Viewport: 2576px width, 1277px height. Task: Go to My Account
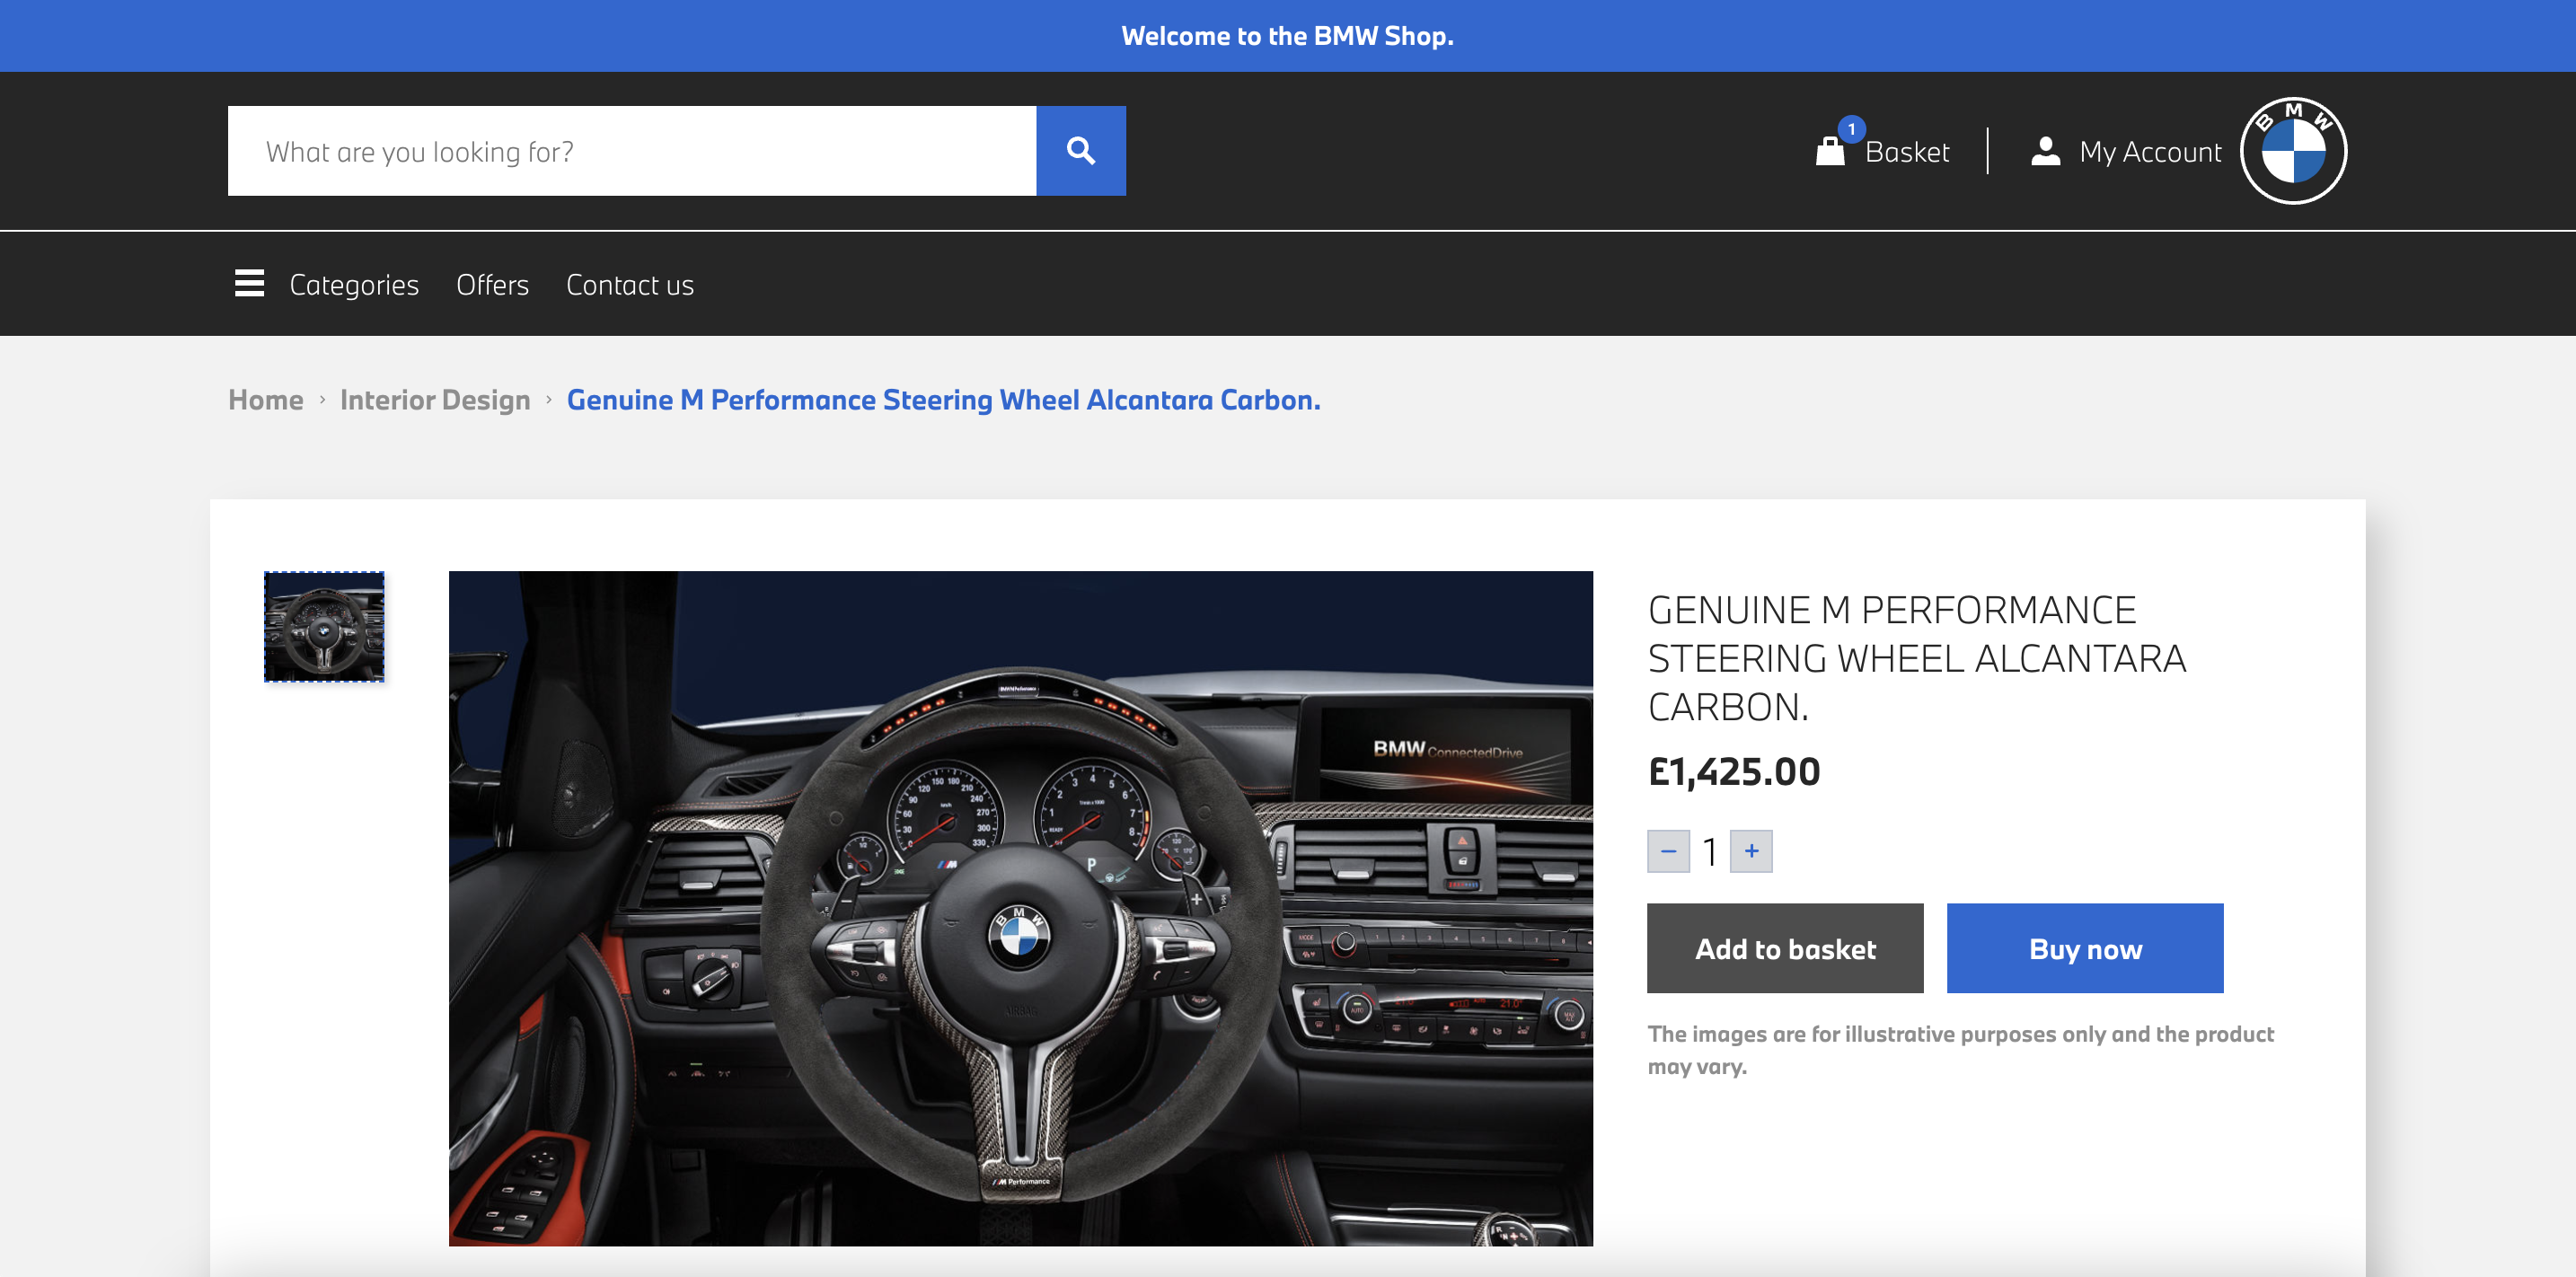[x=2150, y=152]
